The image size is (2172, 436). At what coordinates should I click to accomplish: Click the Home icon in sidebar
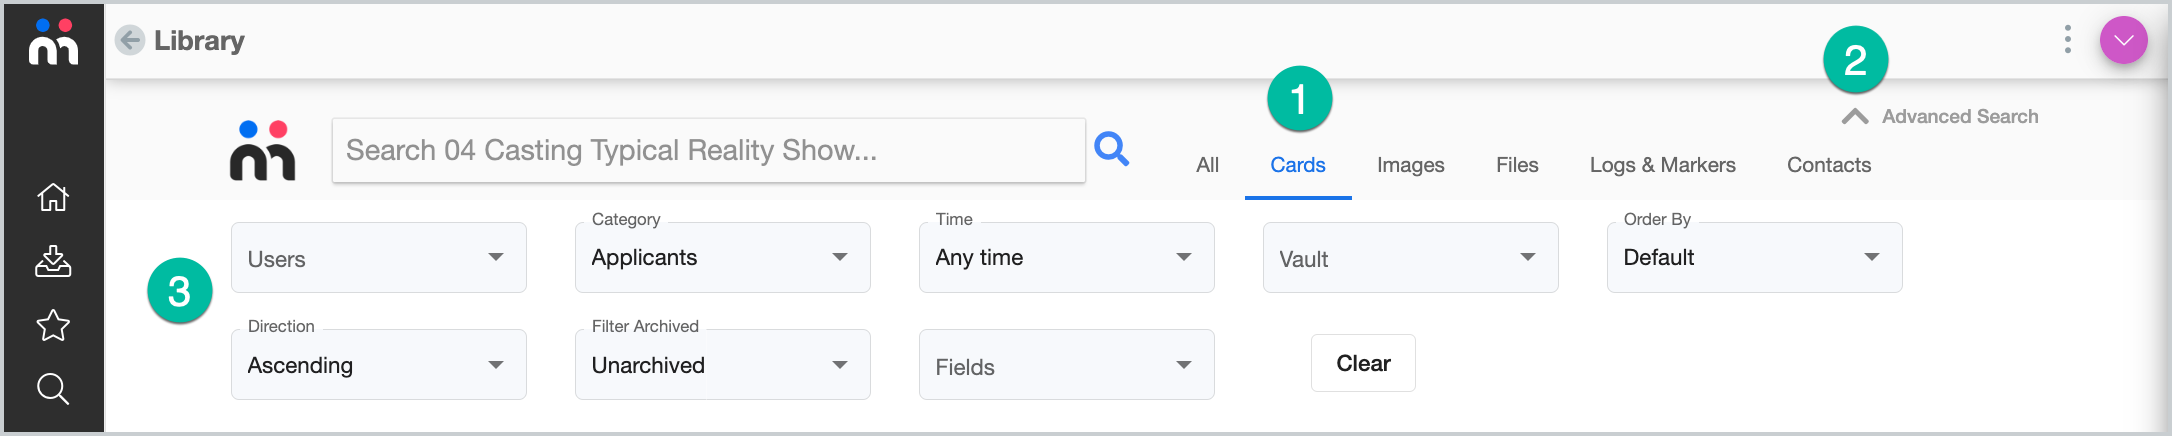click(53, 197)
